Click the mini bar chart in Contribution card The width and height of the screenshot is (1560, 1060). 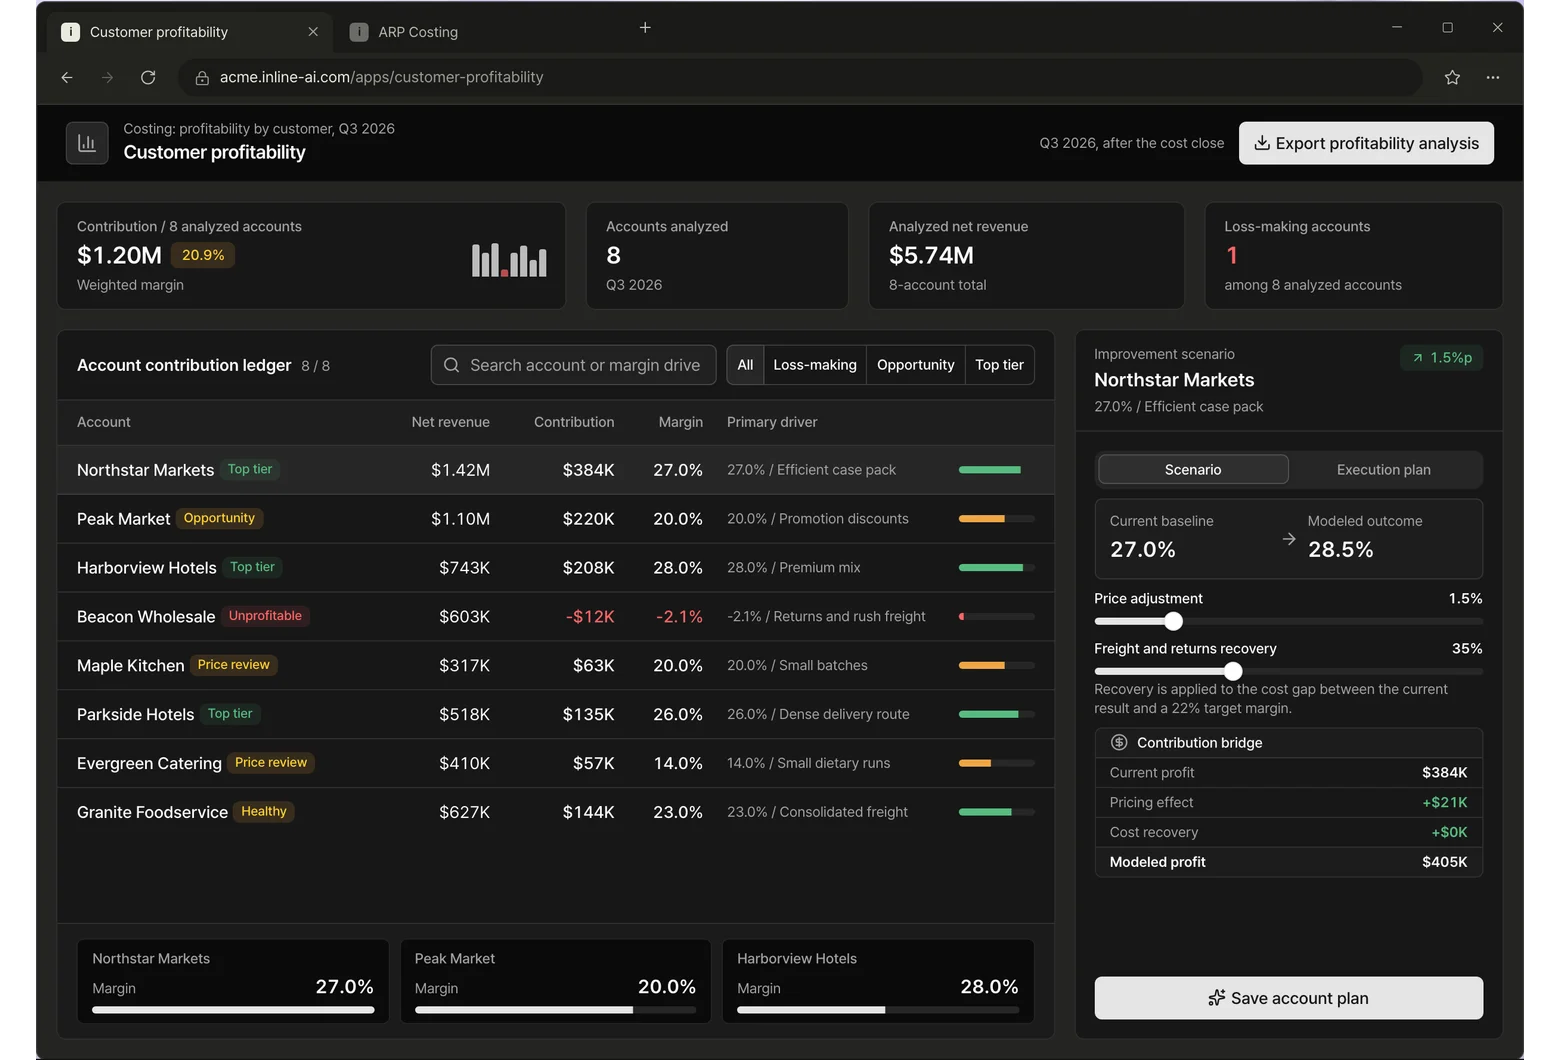tap(509, 260)
